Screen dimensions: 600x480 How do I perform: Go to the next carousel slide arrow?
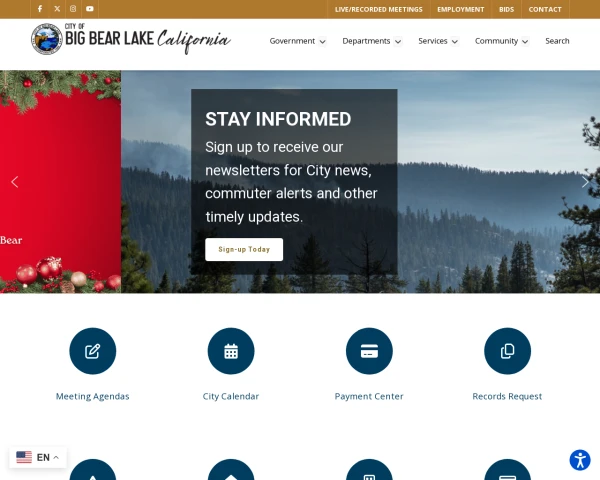tap(585, 182)
